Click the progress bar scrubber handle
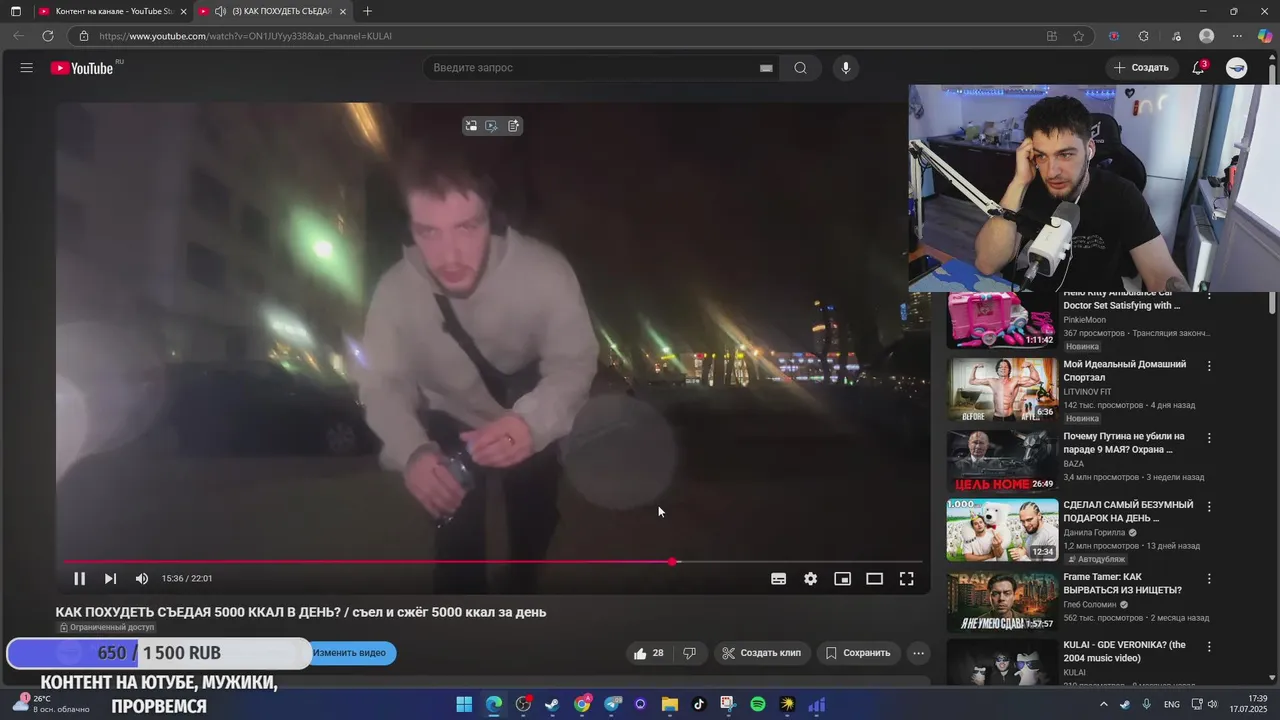The width and height of the screenshot is (1280, 720). 672,562
